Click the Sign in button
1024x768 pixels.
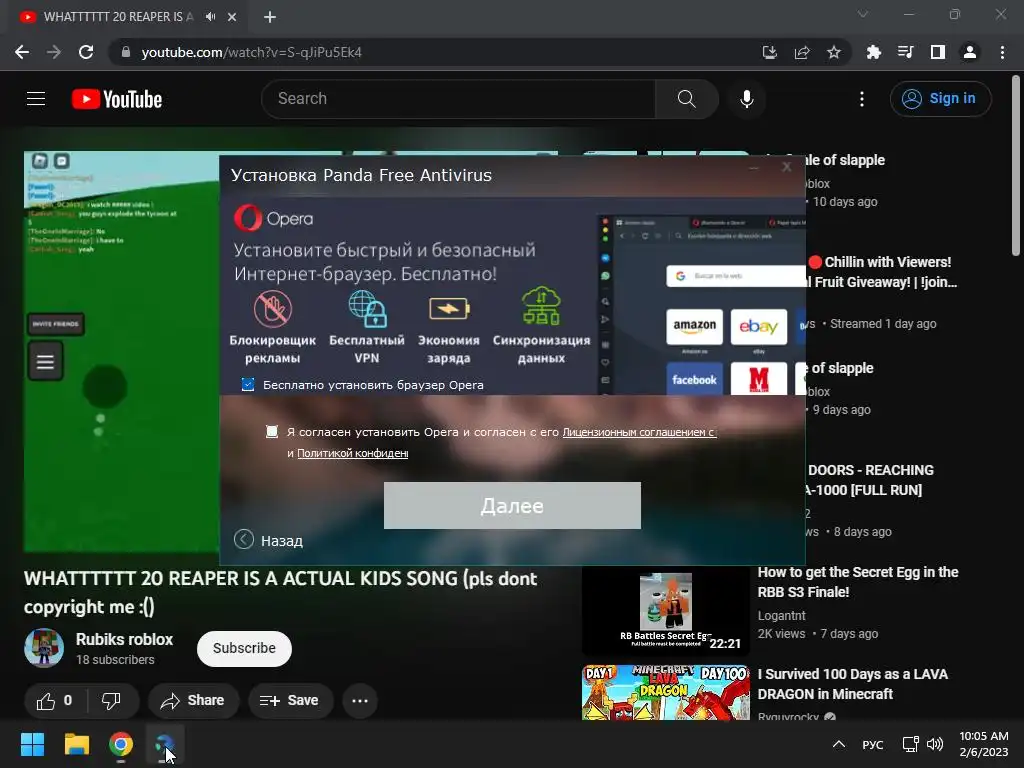(940, 99)
